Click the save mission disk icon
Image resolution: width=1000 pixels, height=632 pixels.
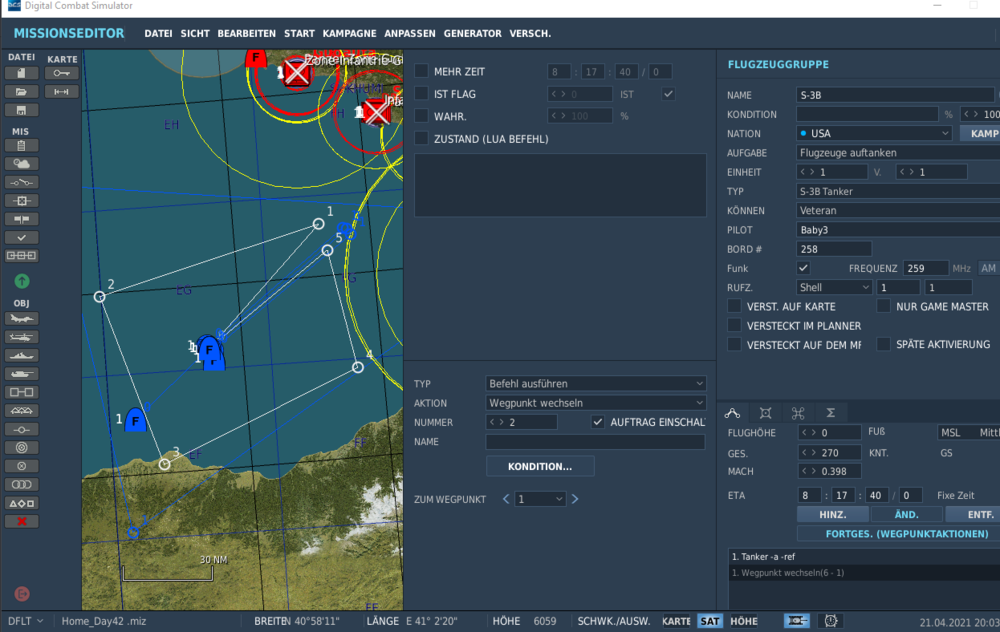point(22,110)
